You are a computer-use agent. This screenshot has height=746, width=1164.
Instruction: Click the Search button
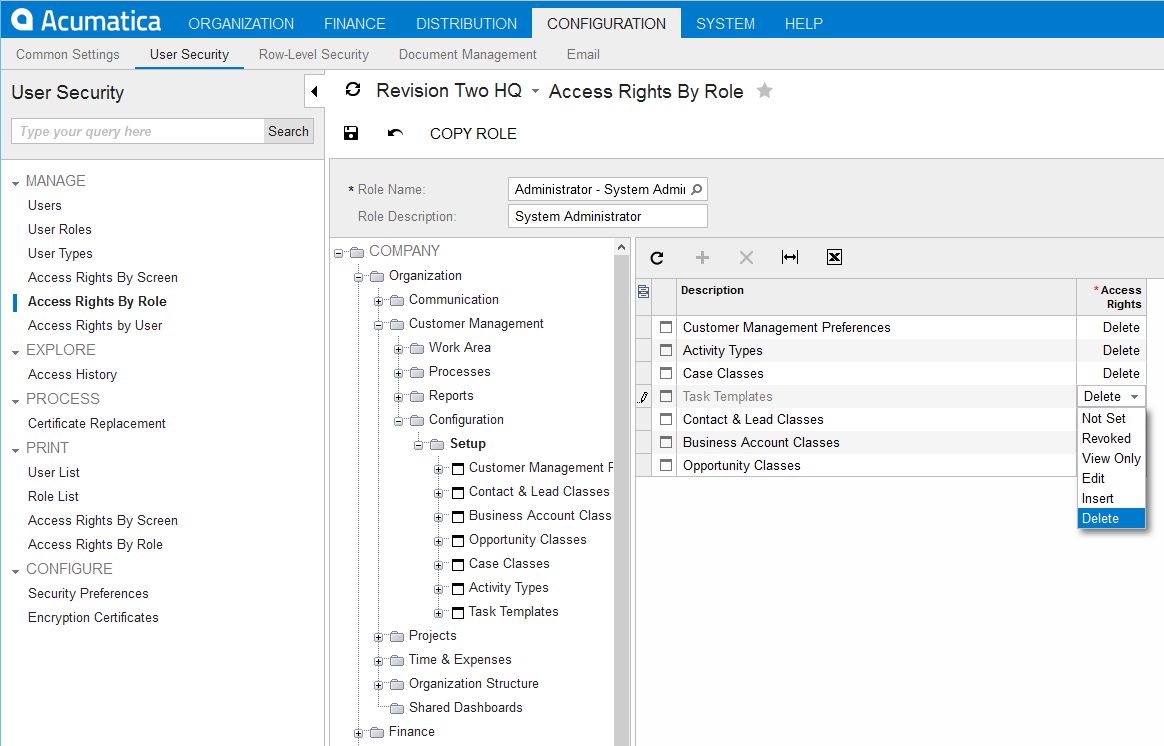point(288,131)
